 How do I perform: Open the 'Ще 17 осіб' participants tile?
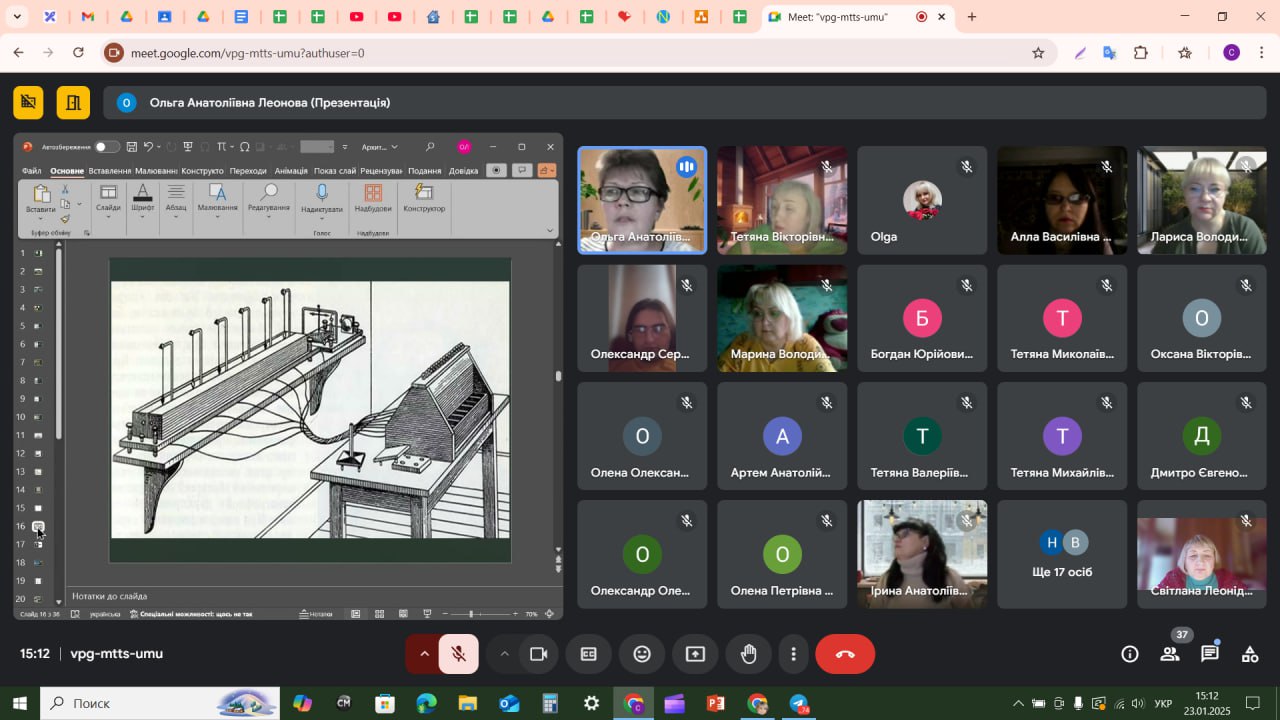click(x=1062, y=554)
